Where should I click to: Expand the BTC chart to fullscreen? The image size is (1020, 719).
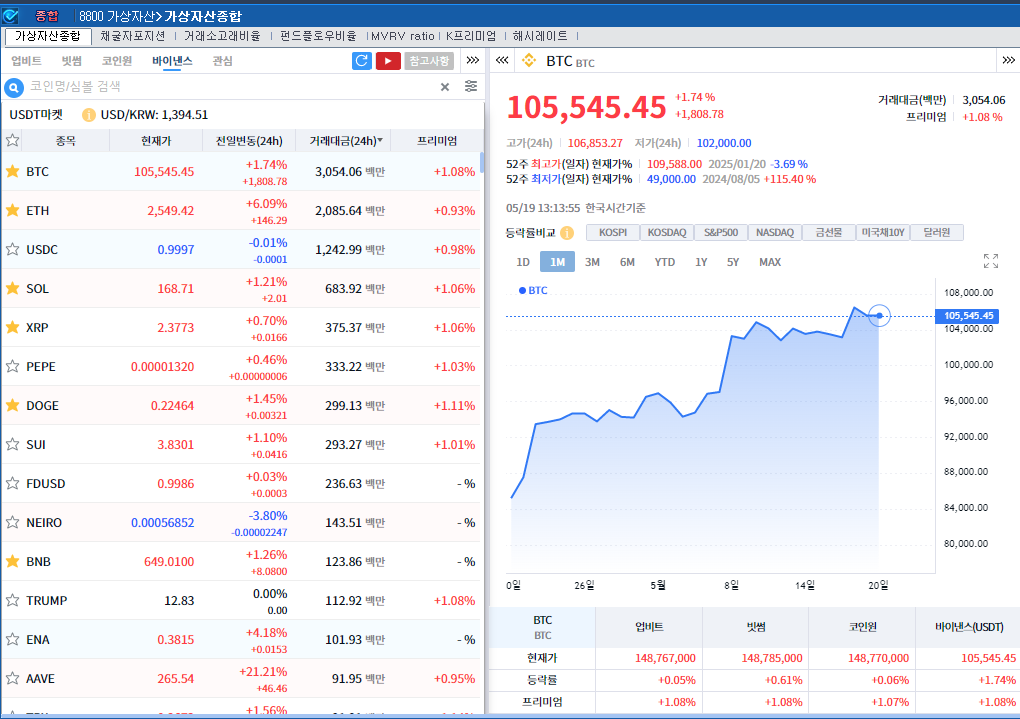pyautogui.click(x=991, y=260)
